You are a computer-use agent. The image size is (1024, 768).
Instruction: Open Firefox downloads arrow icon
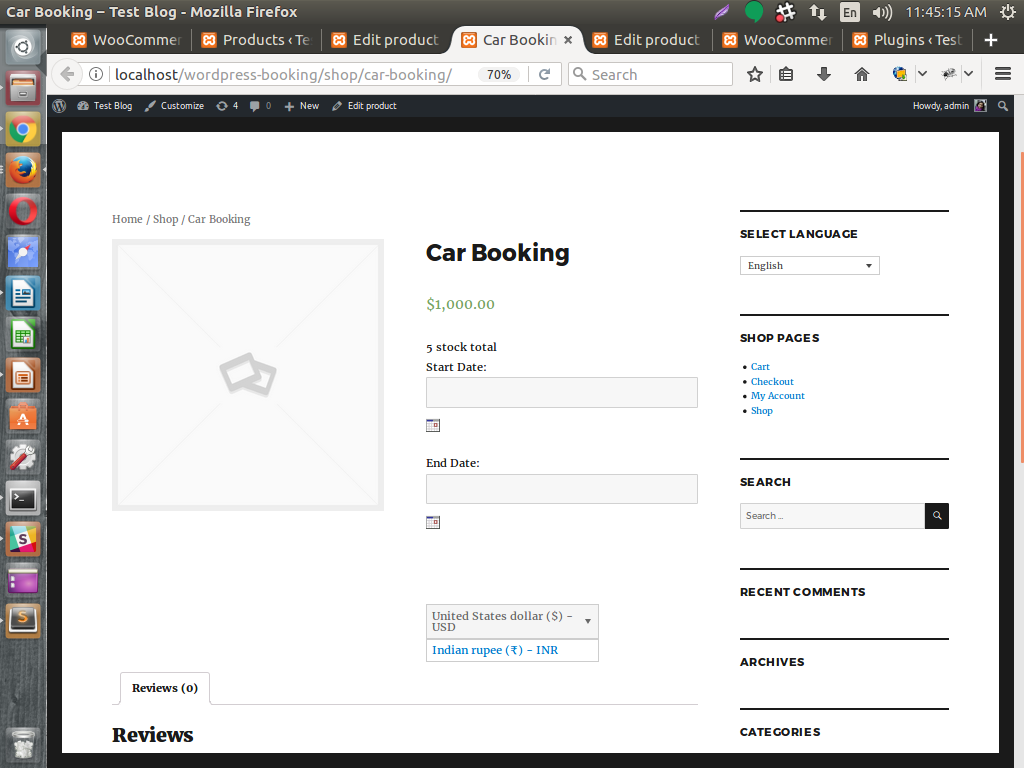824,74
